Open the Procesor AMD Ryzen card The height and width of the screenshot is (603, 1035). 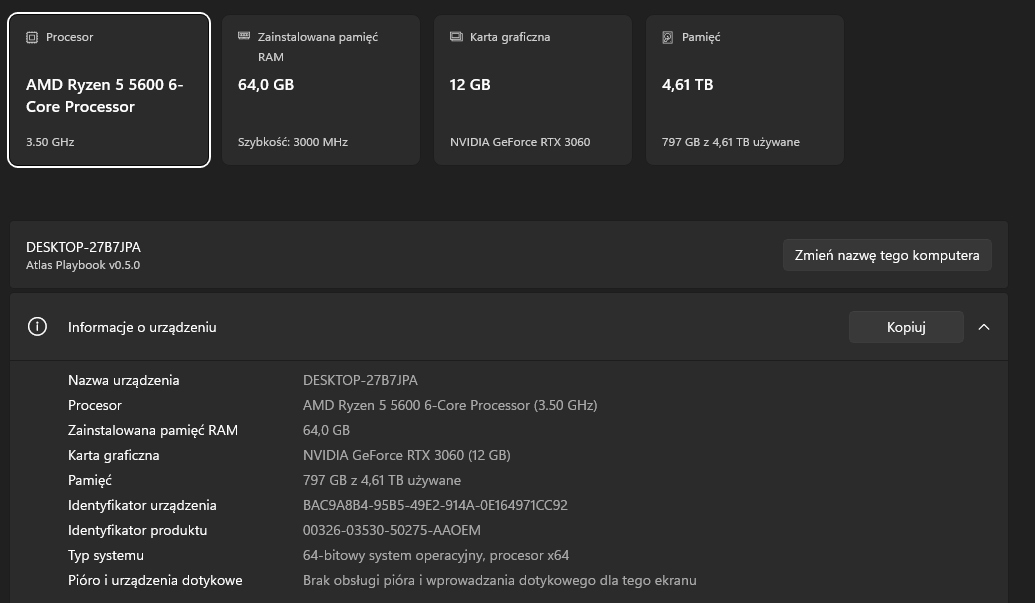(x=109, y=90)
